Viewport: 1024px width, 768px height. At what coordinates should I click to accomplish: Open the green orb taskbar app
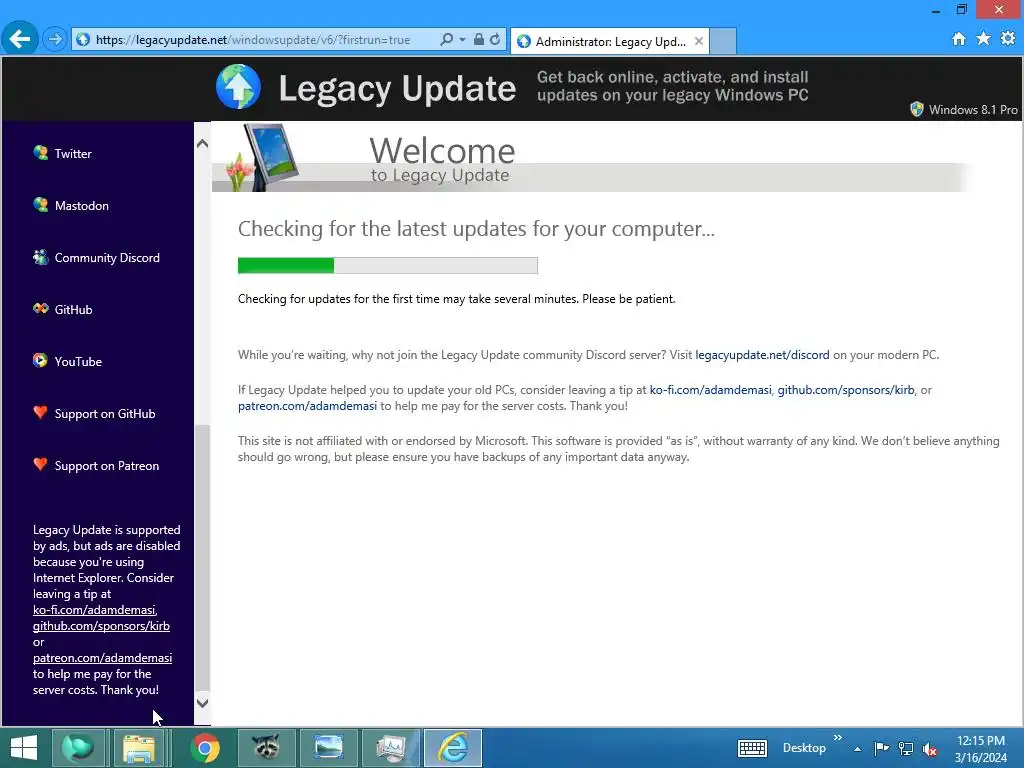tap(78, 748)
